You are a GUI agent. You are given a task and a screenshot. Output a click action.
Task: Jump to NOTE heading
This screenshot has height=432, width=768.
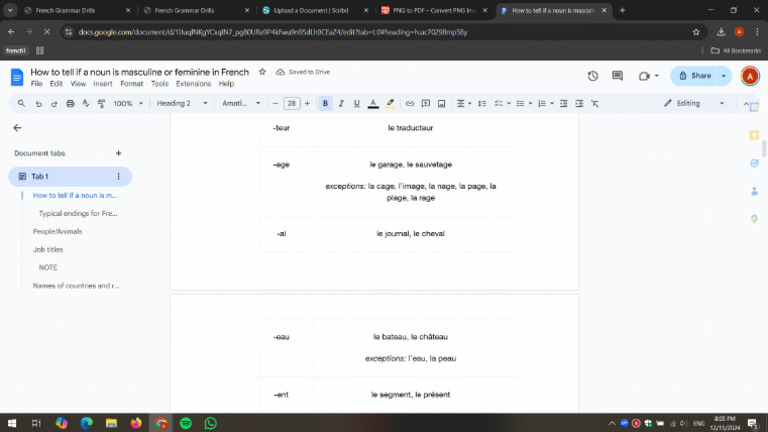[x=48, y=267]
